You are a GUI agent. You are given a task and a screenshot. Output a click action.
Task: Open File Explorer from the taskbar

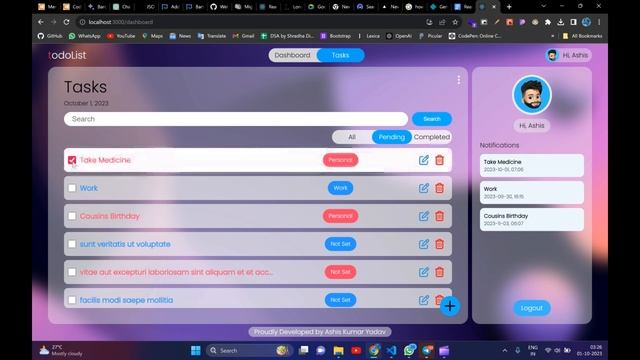(338, 350)
